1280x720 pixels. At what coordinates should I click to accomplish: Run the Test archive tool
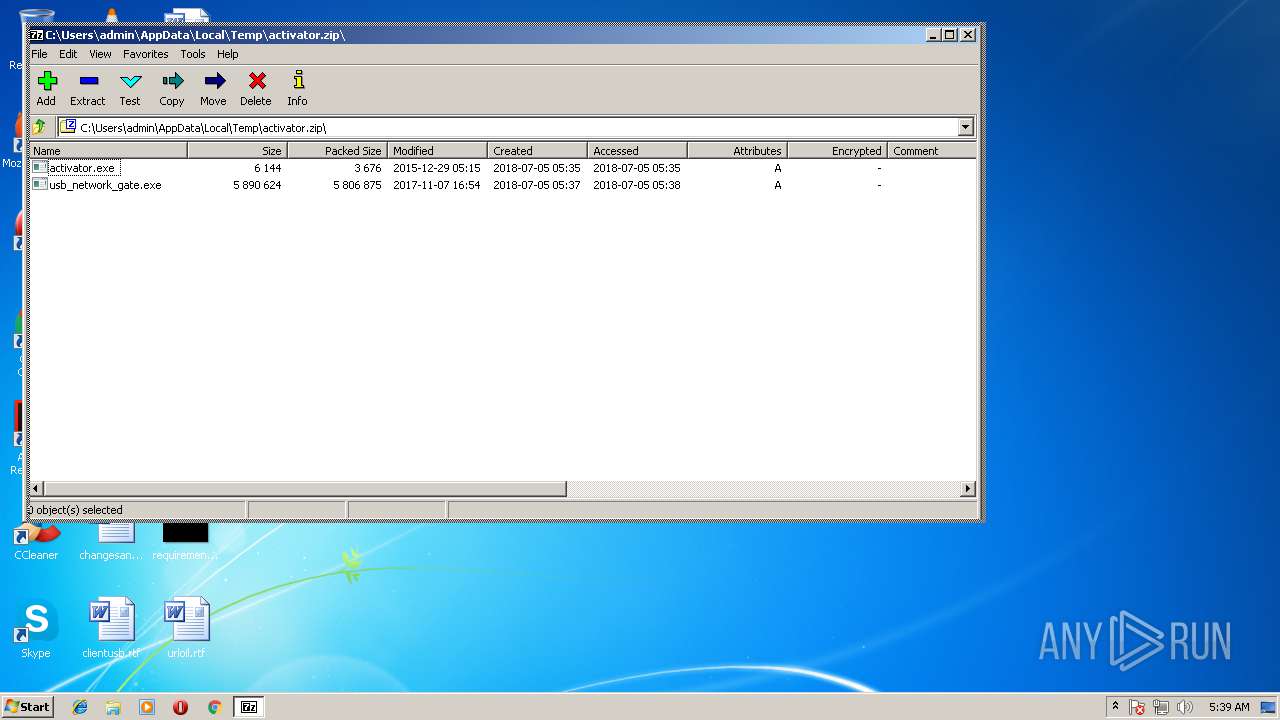(130, 81)
